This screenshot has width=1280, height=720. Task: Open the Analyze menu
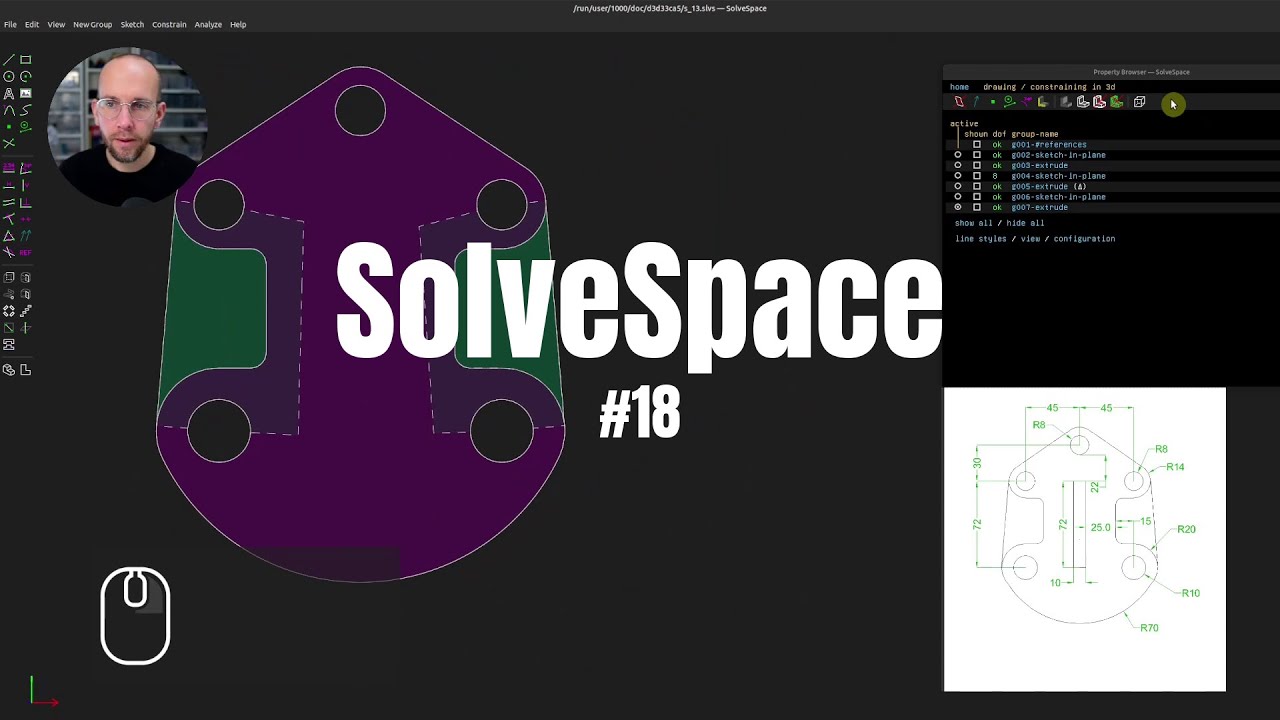coord(208,24)
